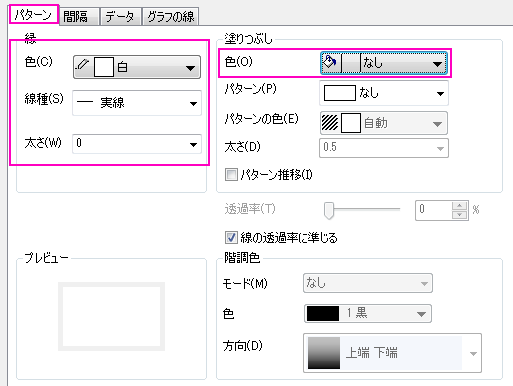Click the '1 黒' gradient color text
This screenshot has height=386, width=513.
pos(357,313)
